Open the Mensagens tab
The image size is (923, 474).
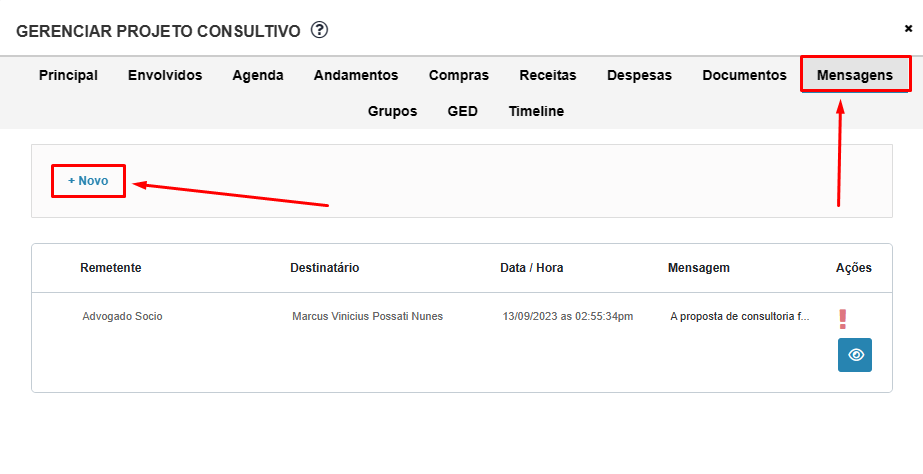point(855,75)
